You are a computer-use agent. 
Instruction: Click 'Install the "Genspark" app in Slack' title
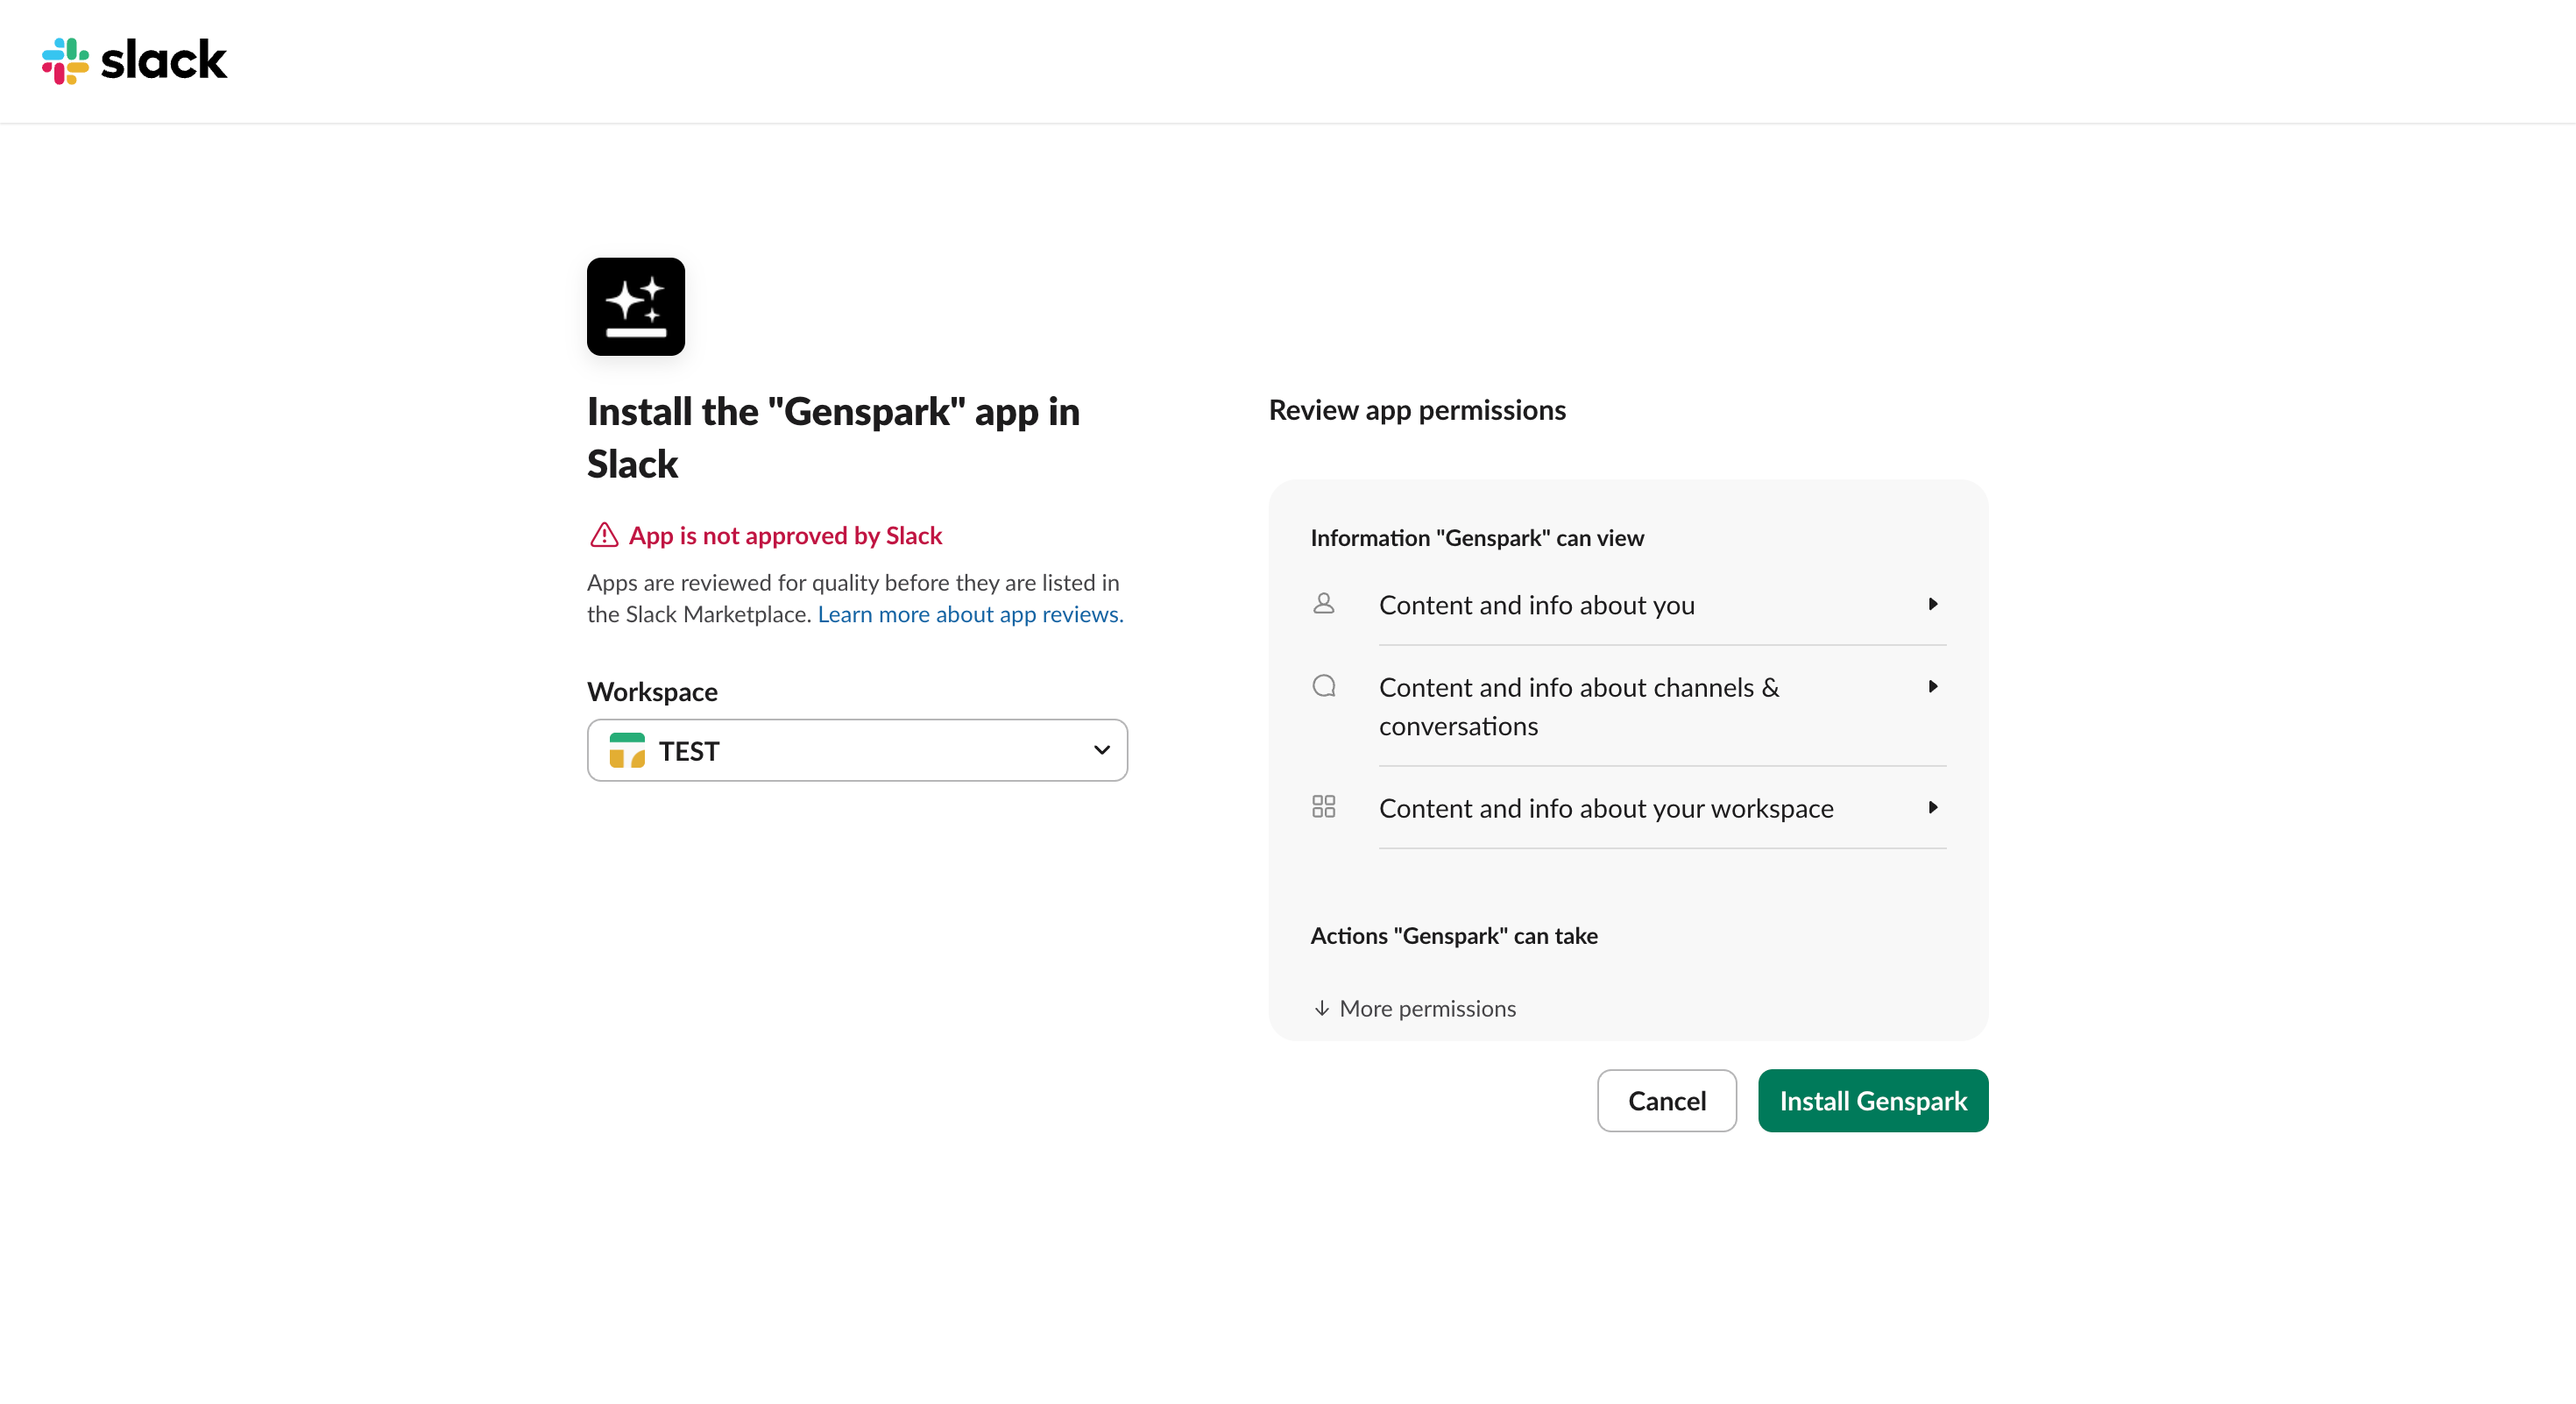(x=833, y=437)
